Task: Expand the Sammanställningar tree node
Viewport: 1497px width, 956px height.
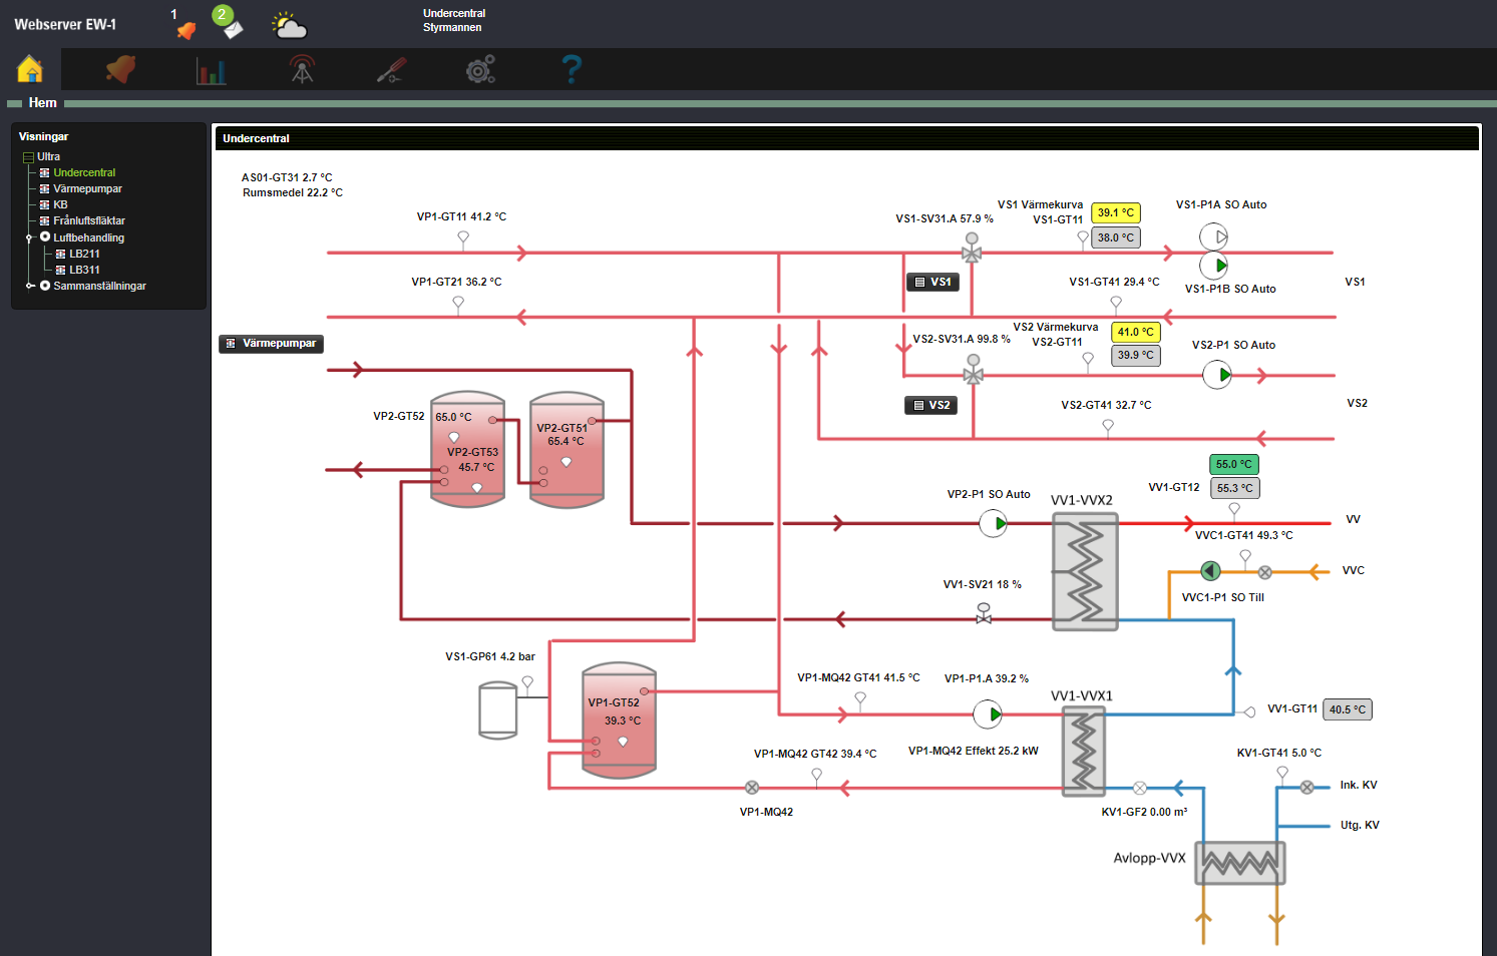Action: tap(30, 286)
